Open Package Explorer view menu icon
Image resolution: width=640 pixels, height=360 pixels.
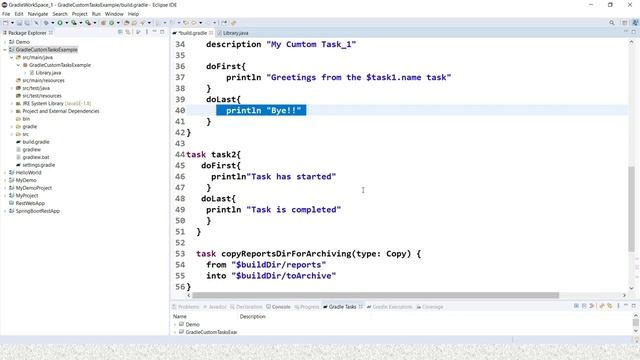[x=147, y=32]
